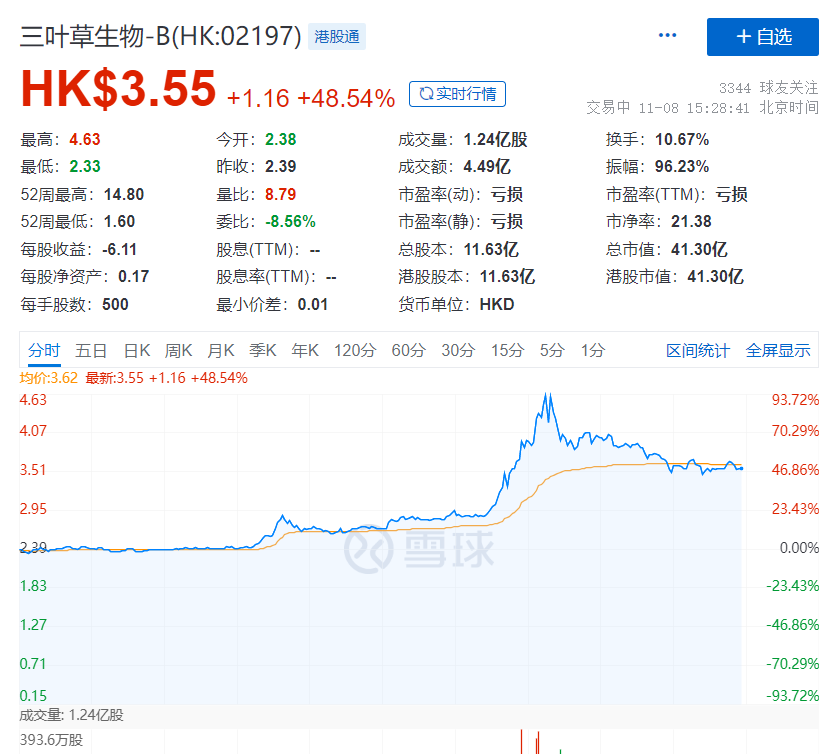Click the 每股净资产 value 0.17
The width and height of the screenshot is (840, 754).
coord(133,277)
